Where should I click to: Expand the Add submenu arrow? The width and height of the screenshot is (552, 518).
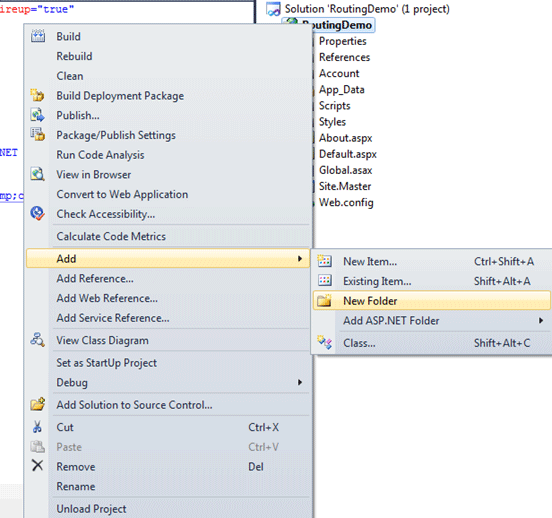[x=300, y=258]
